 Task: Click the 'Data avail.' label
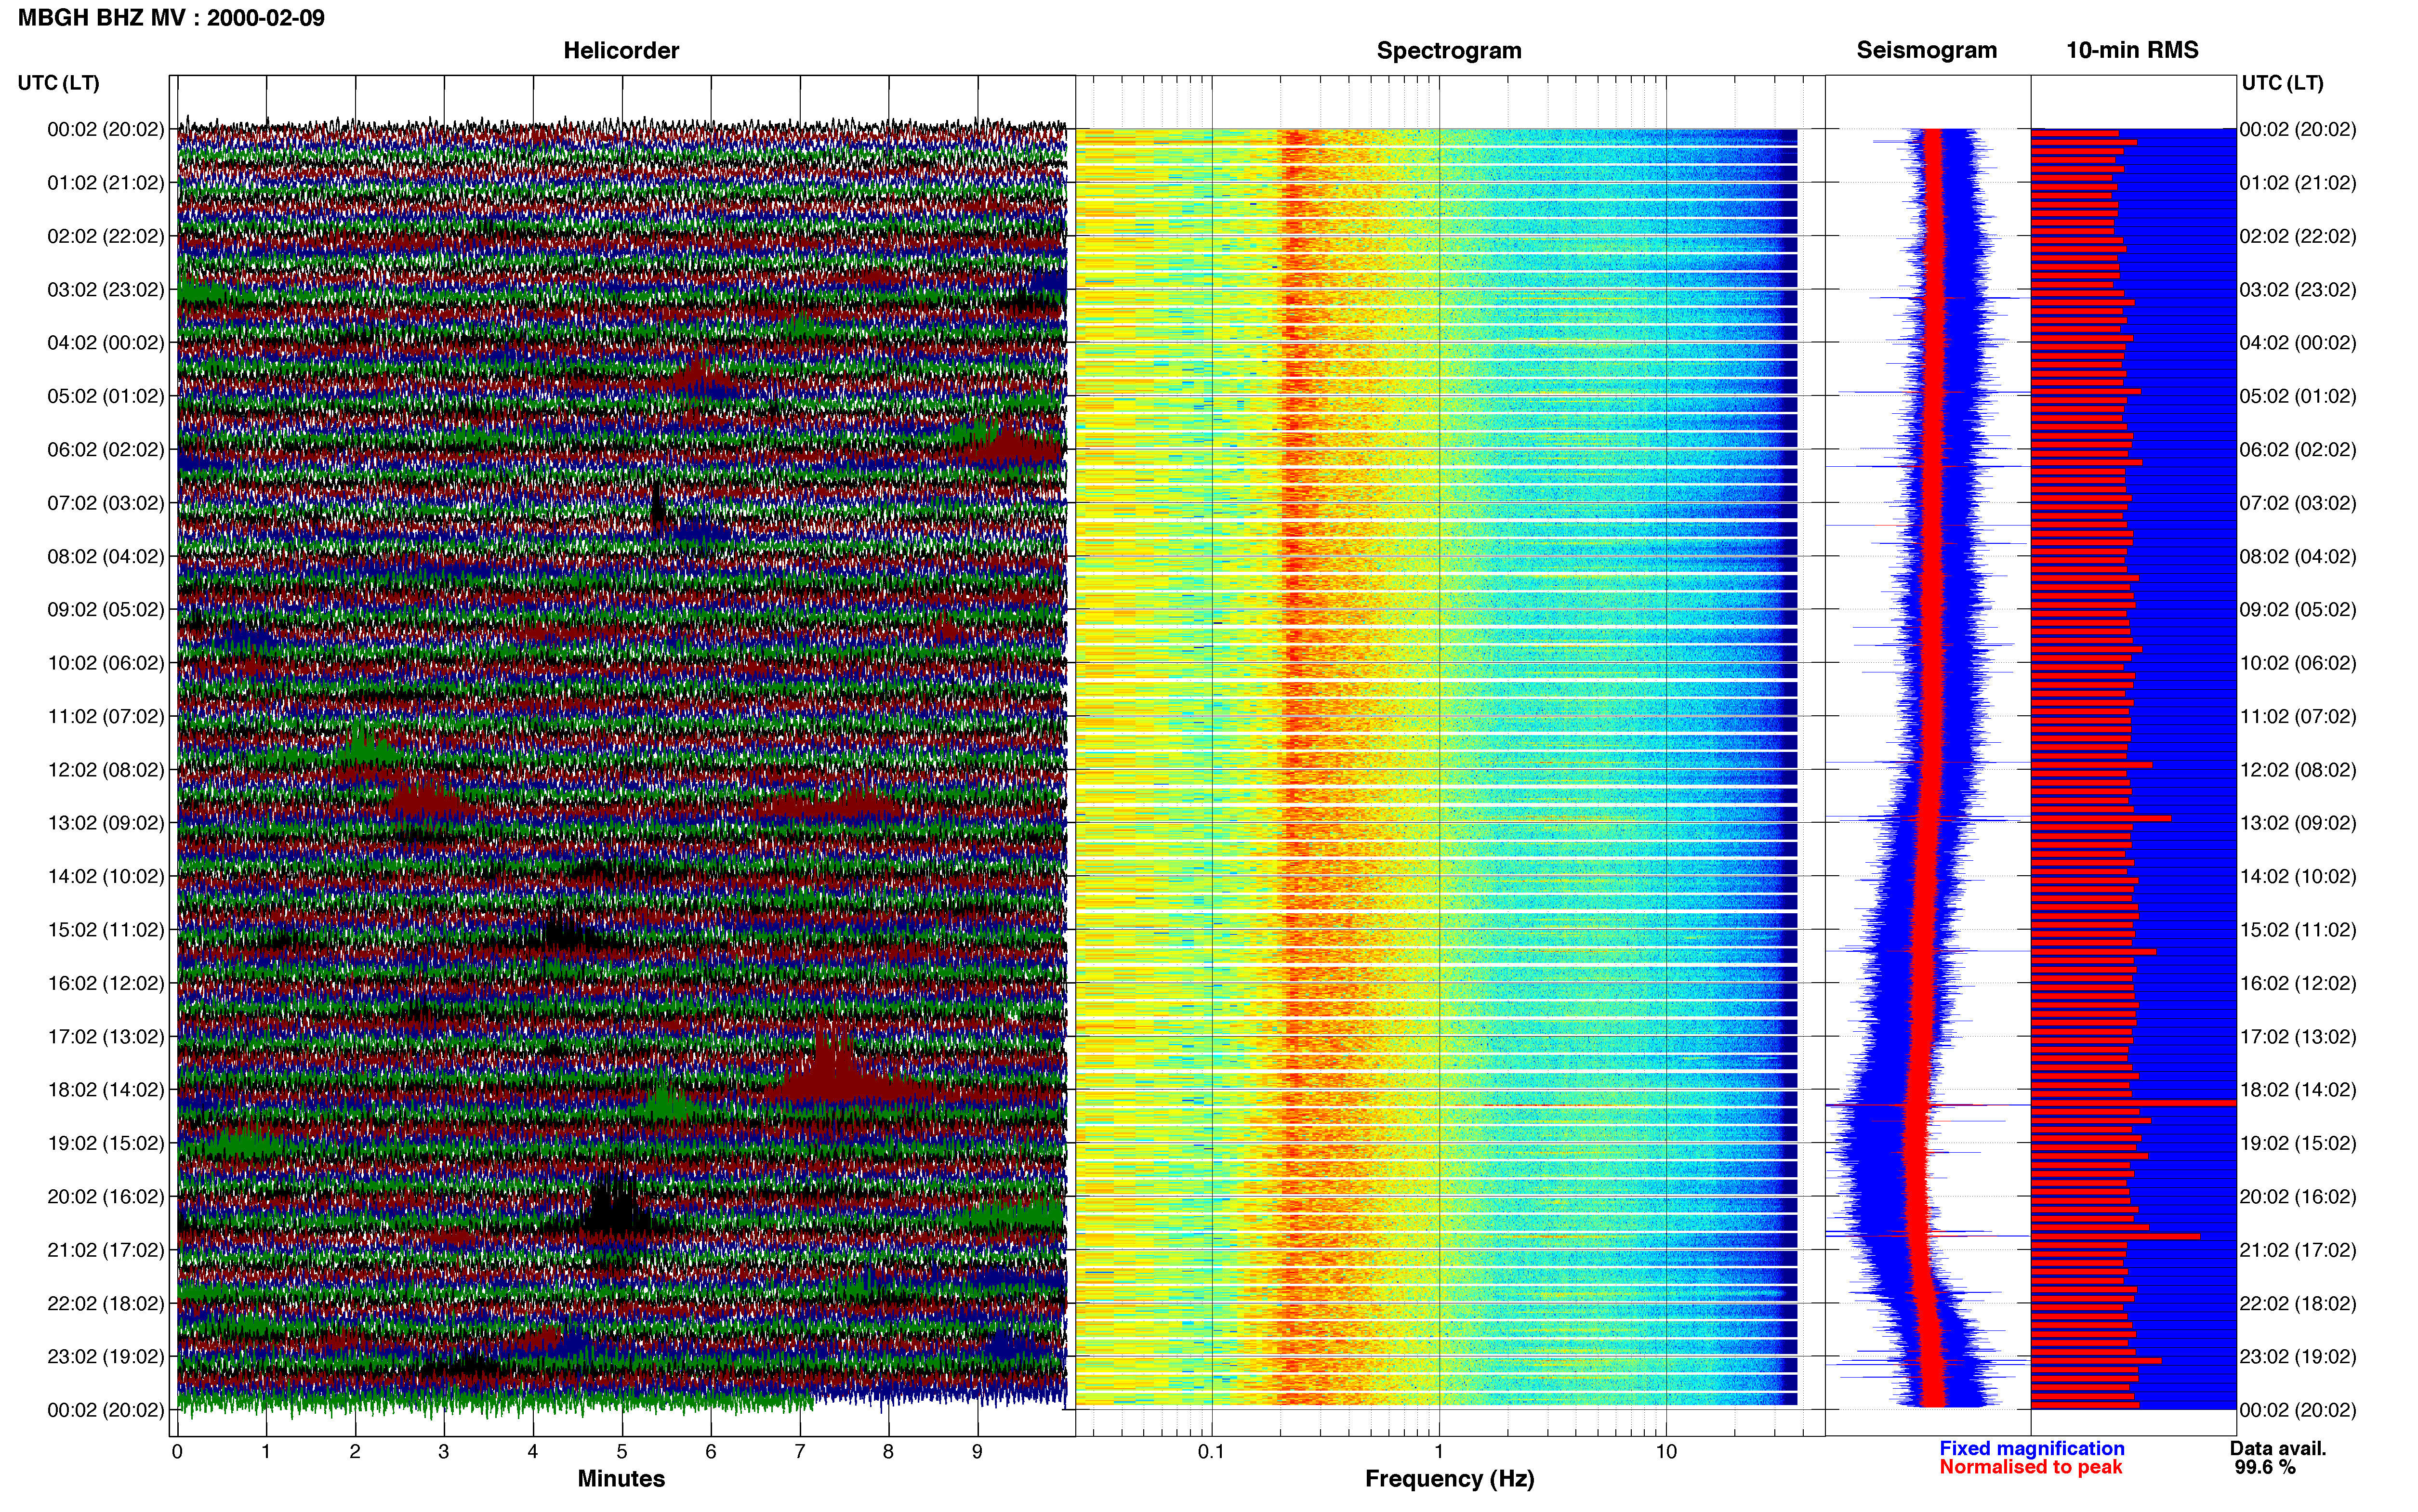[2278, 1448]
